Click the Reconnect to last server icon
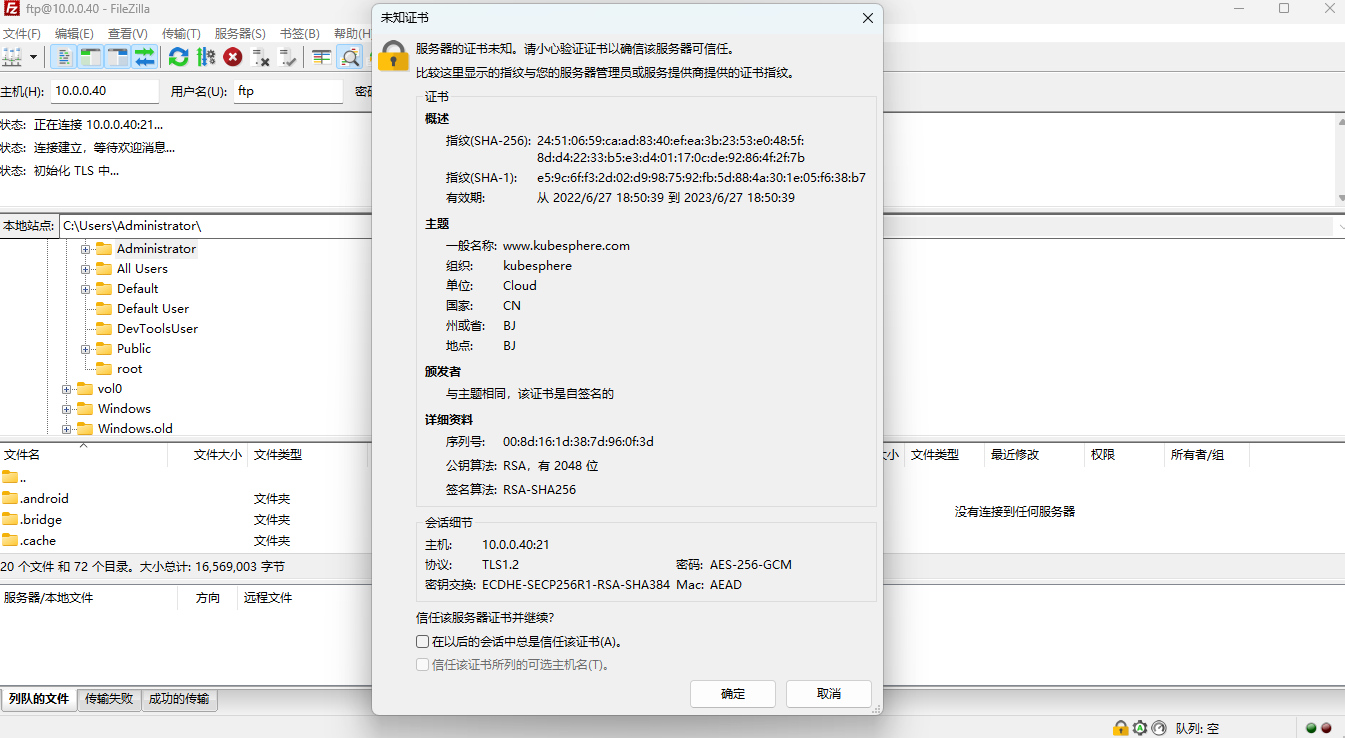The height and width of the screenshot is (738, 1345). [288, 57]
